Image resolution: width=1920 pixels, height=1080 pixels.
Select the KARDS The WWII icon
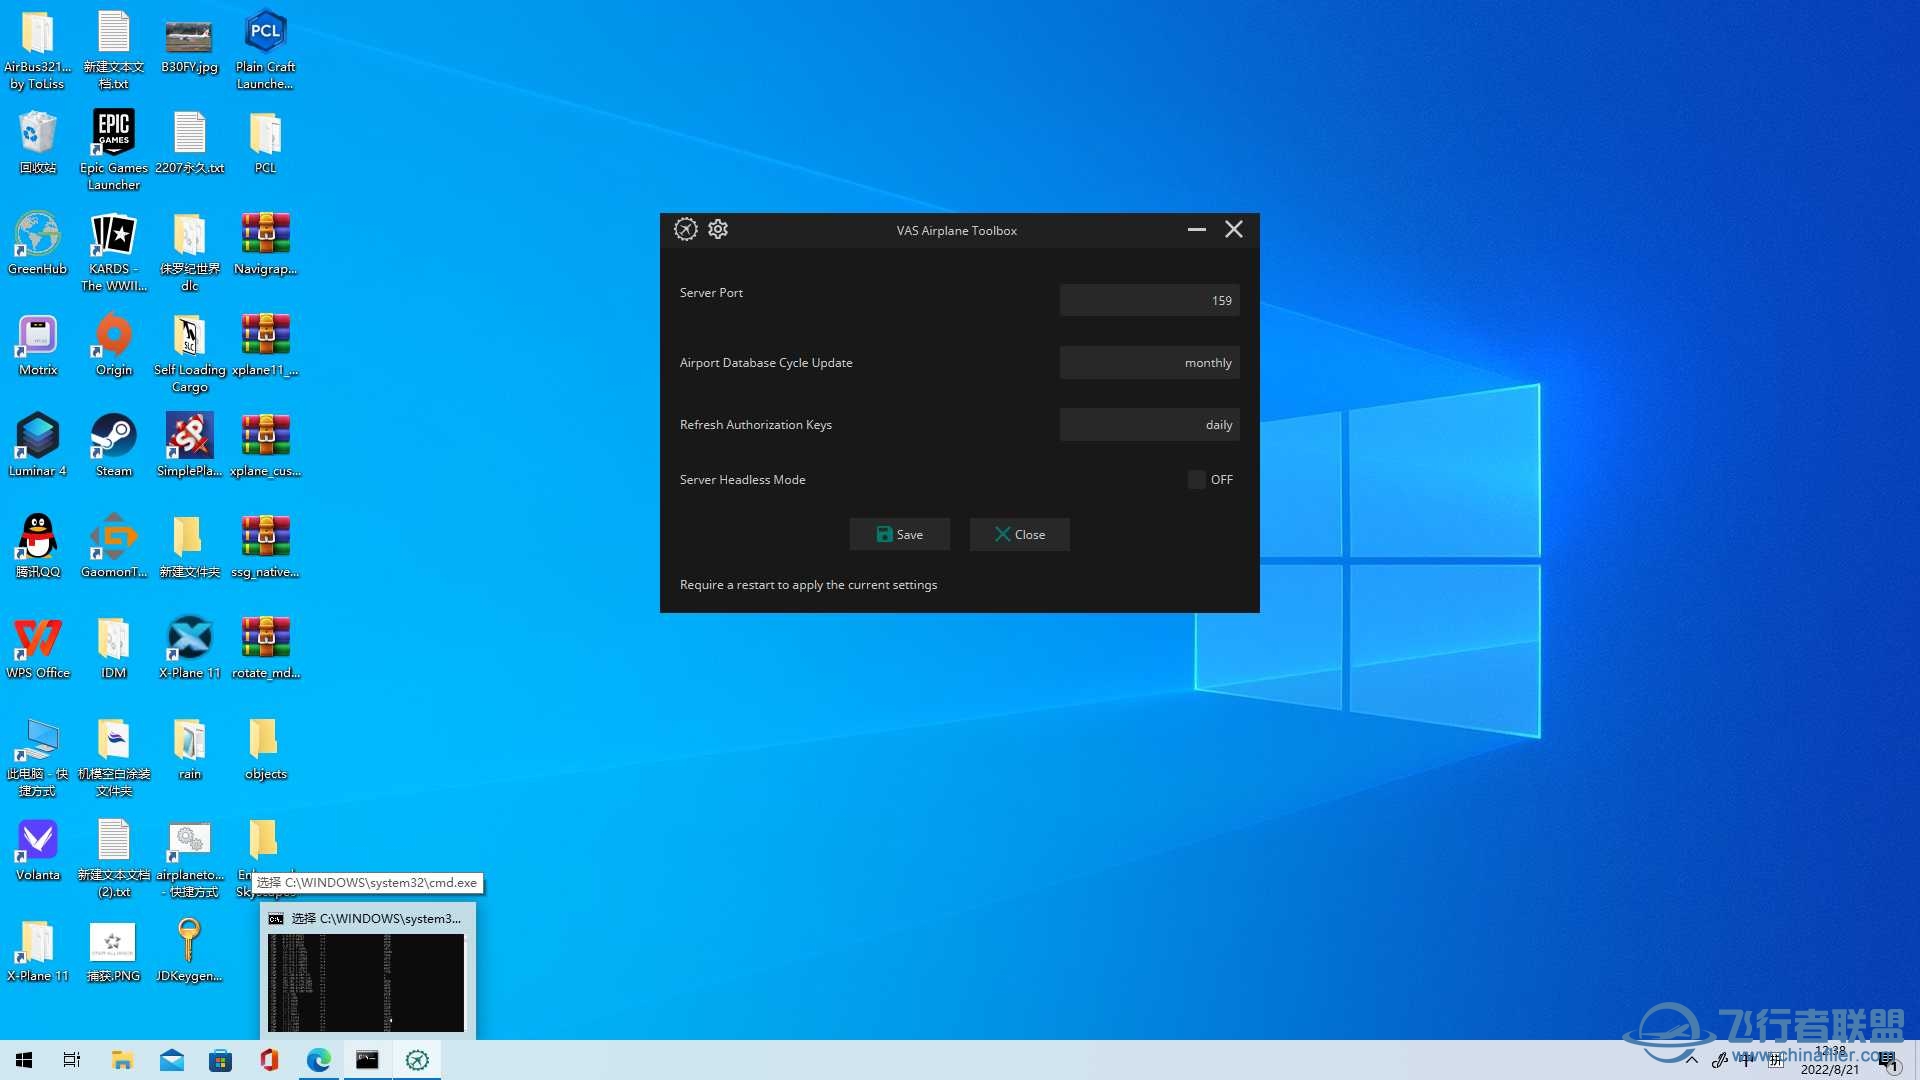[114, 252]
